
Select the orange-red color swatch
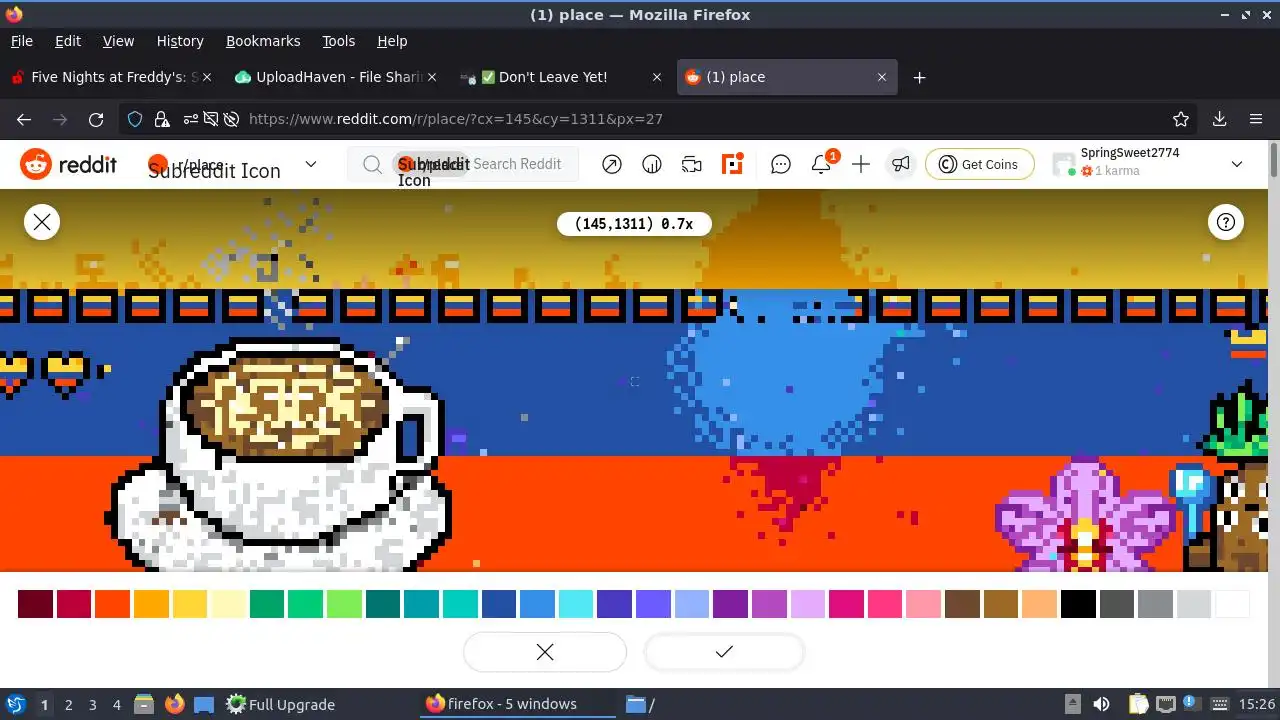tap(113, 604)
